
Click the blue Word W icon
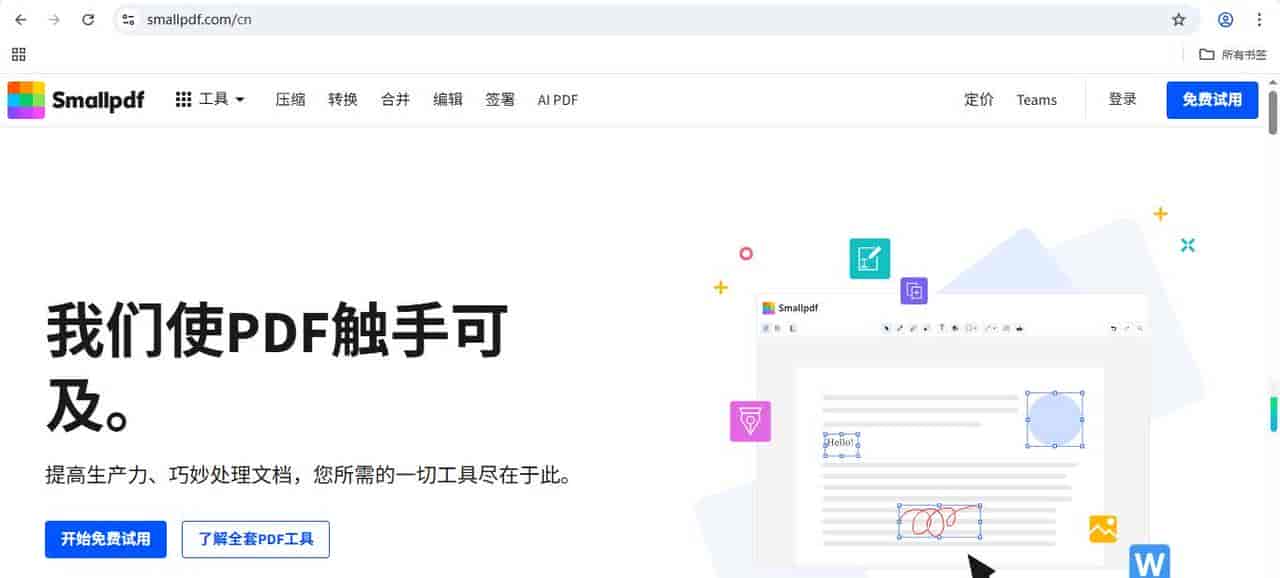click(x=1150, y=562)
